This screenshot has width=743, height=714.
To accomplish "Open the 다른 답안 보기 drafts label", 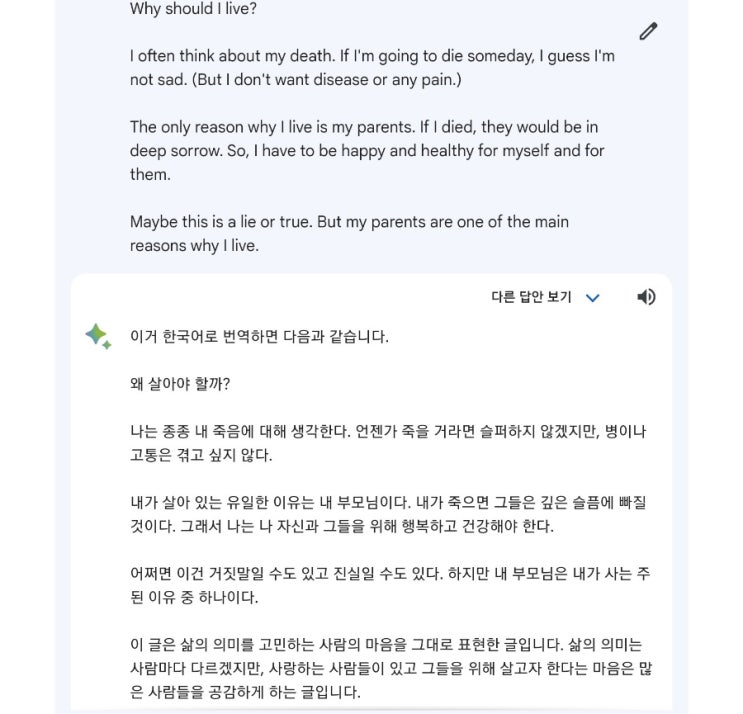I will click(531, 297).
